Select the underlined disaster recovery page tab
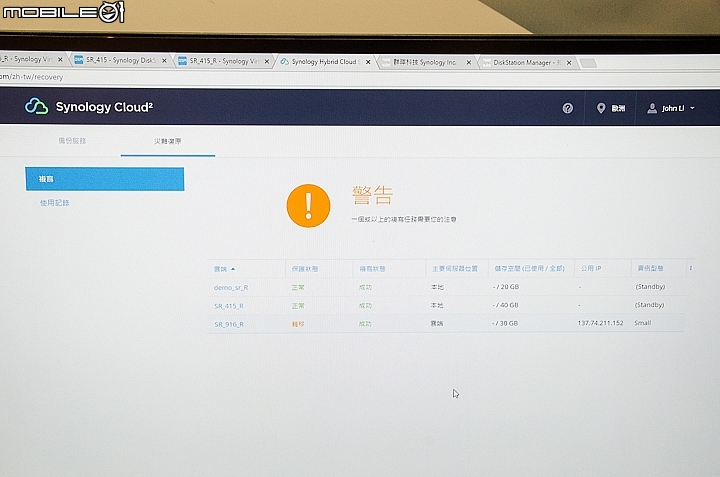This screenshot has height=477, width=720. tap(168, 141)
